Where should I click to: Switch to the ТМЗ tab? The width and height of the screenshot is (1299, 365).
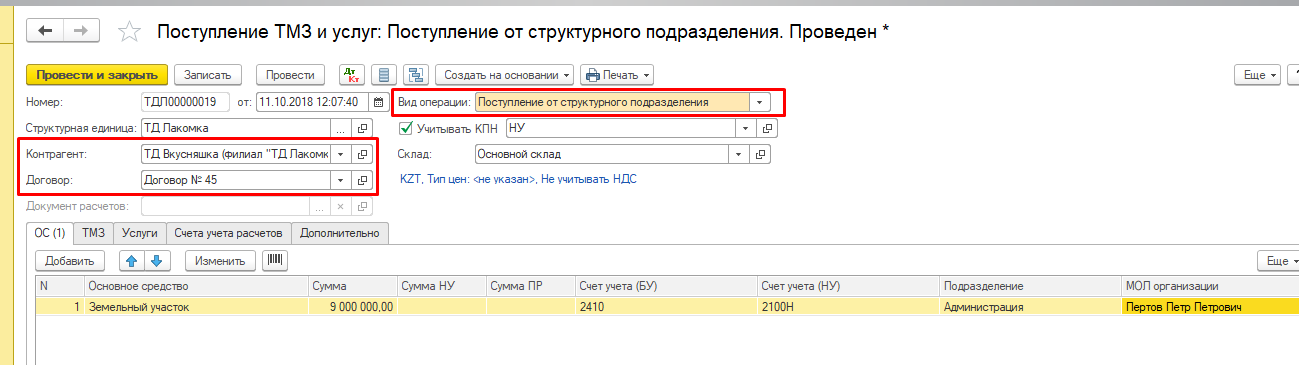(x=94, y=233)
